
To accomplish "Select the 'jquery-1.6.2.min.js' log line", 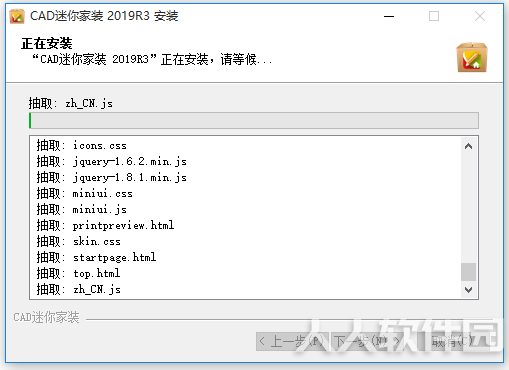I will tap(112, 162).
